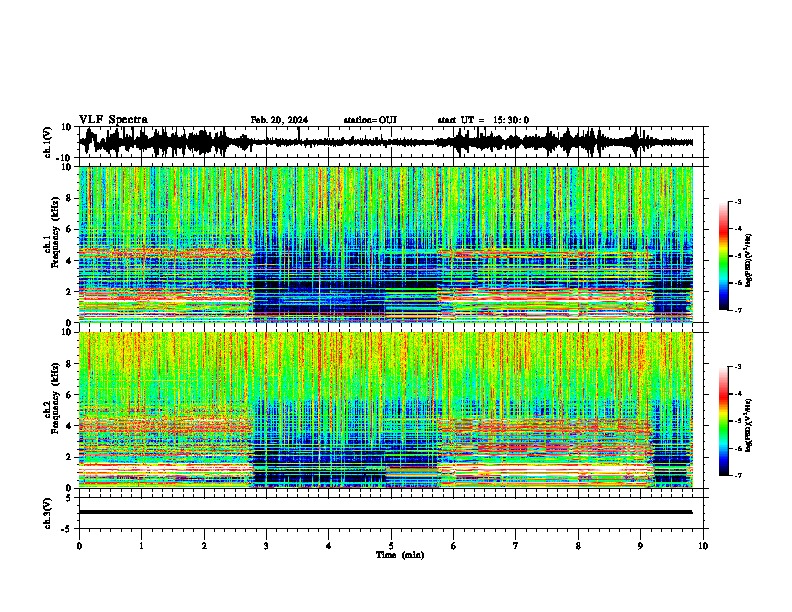Screen dimensions: 792x612
Task: Click the ch.2 color bar log(PSD) label
Action: [749, 425]
